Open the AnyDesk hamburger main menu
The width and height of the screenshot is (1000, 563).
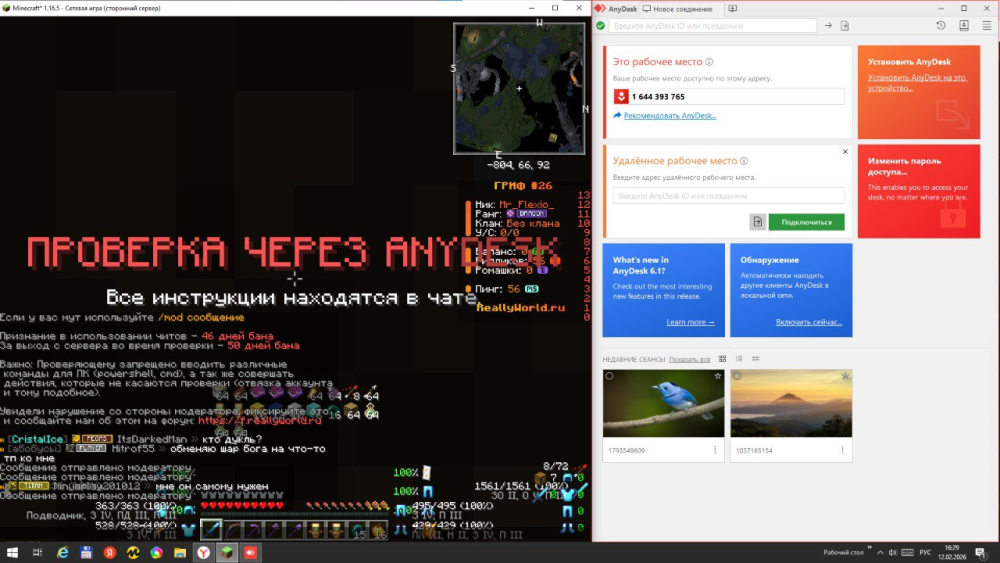point(987,26)
